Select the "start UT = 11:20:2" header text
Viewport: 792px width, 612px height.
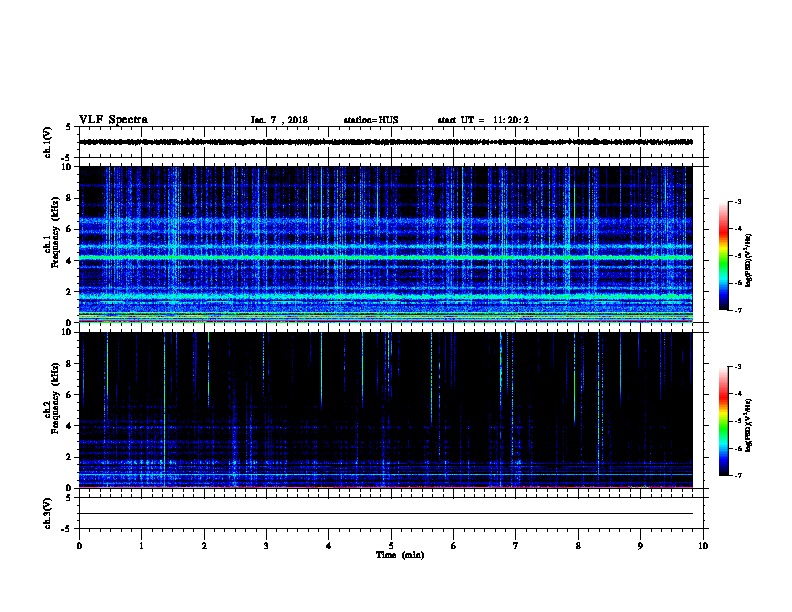click(x=483, y=120)
